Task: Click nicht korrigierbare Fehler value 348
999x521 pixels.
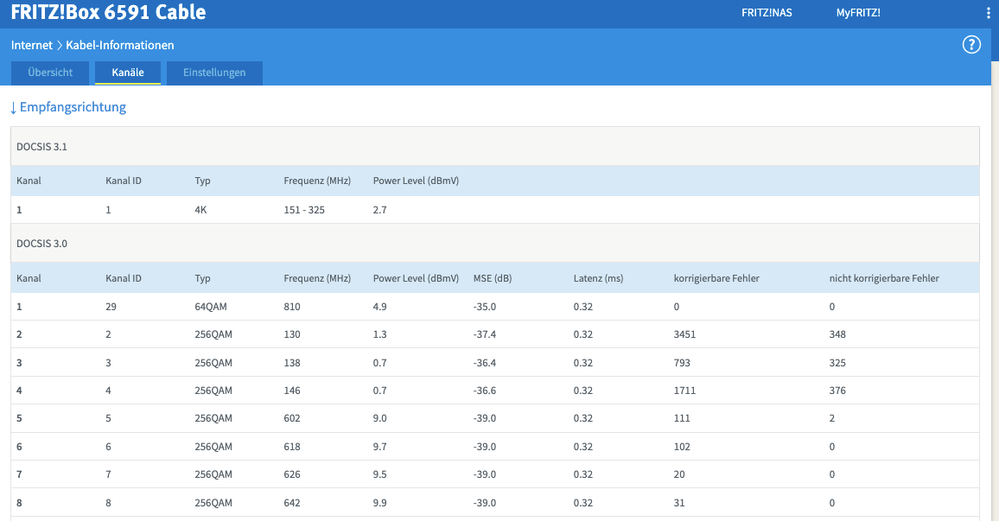Action: coord(837,334)
